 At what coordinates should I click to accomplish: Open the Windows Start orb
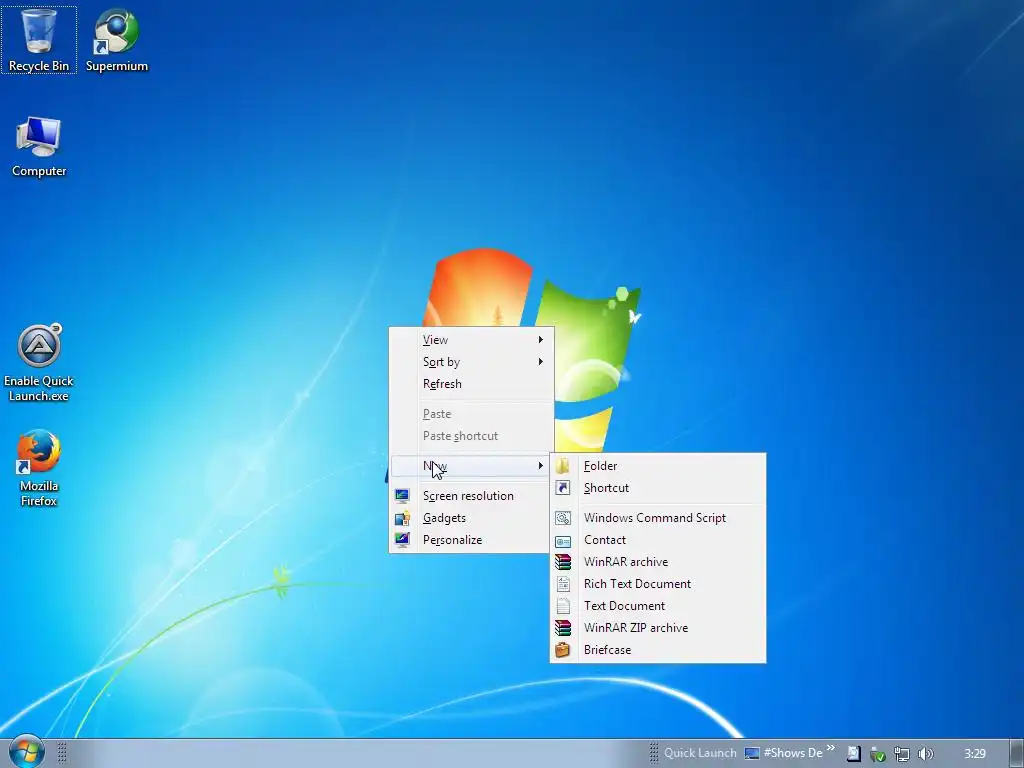click(26, 751)
